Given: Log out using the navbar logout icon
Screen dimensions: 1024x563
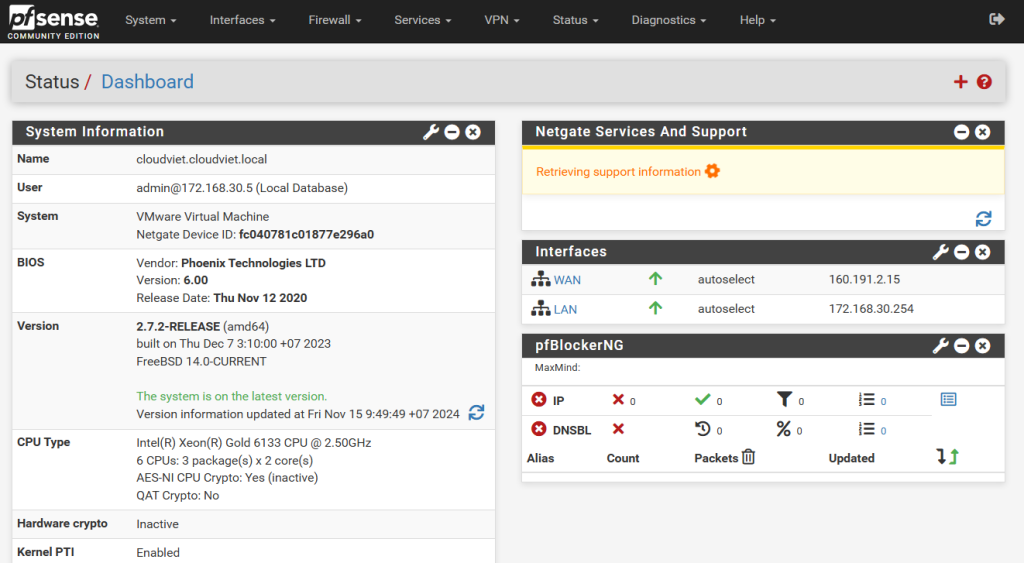Looking at the screenshot, I should click(997, 20).
